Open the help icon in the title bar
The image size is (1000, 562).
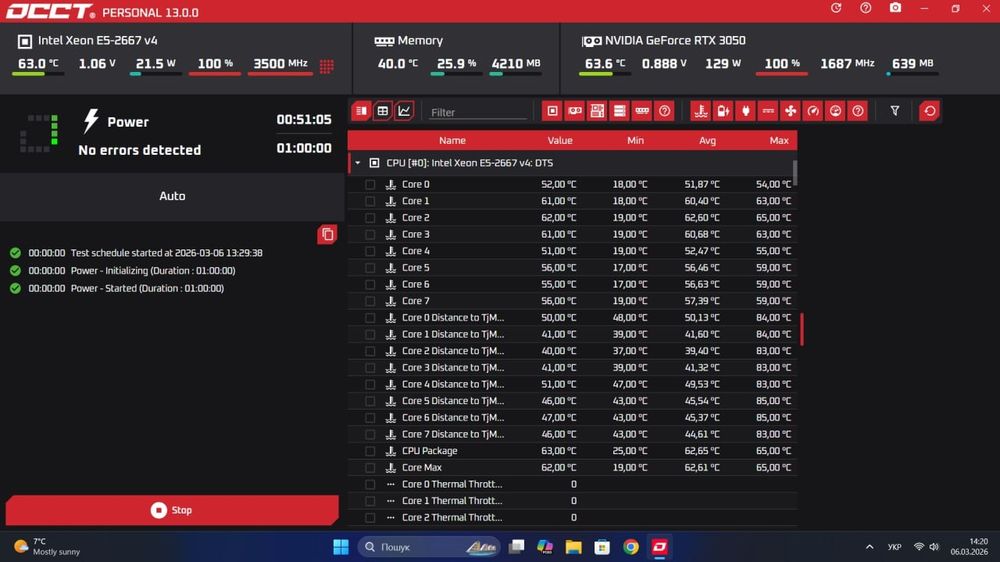tap(865, 8)
